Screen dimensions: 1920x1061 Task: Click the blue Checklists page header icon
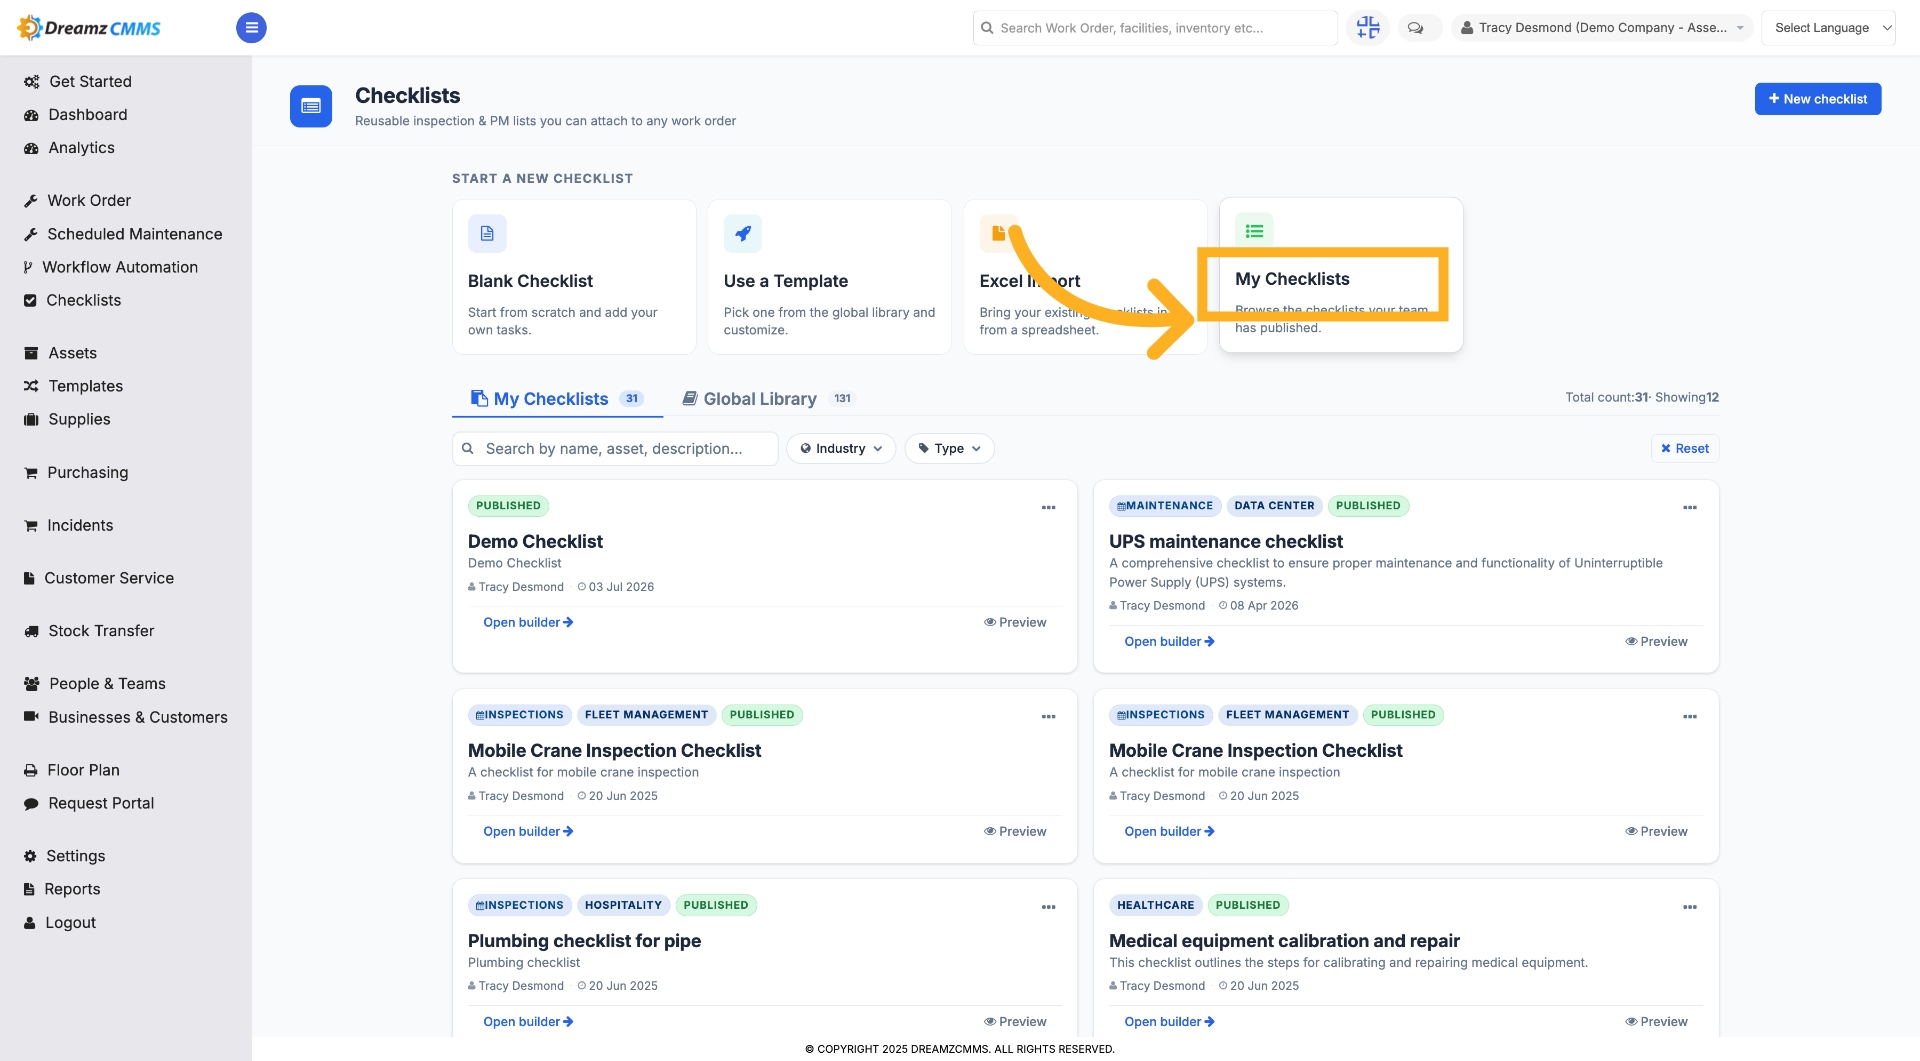click(311, 106)
